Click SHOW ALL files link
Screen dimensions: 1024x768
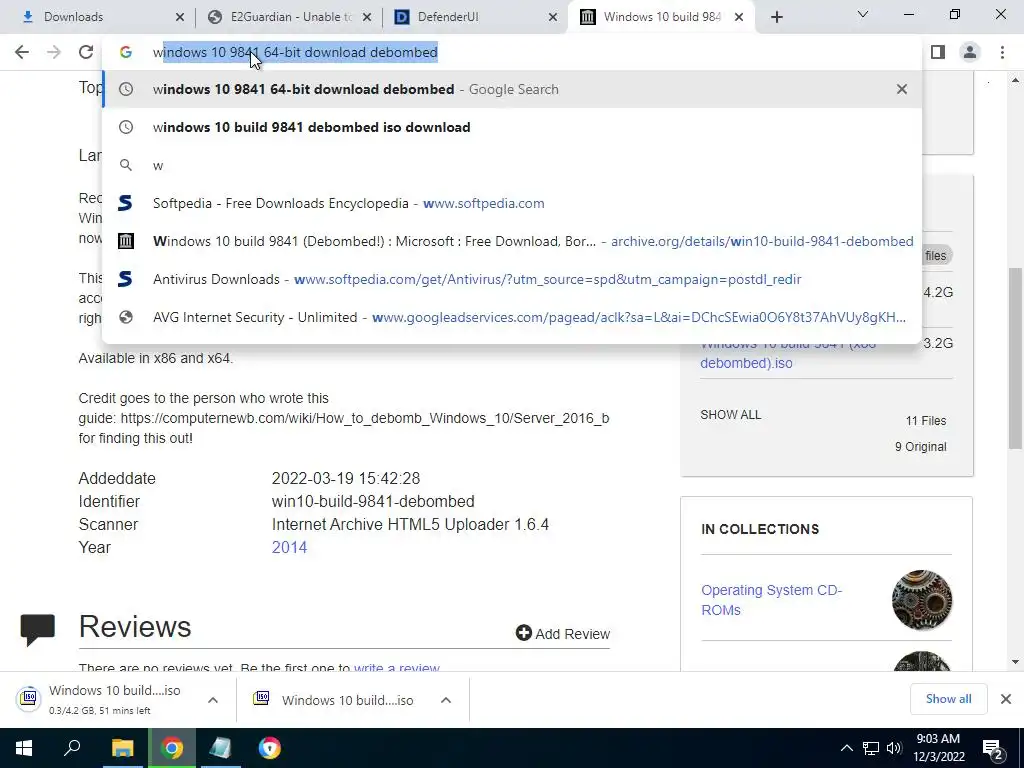tap(730, 415)
